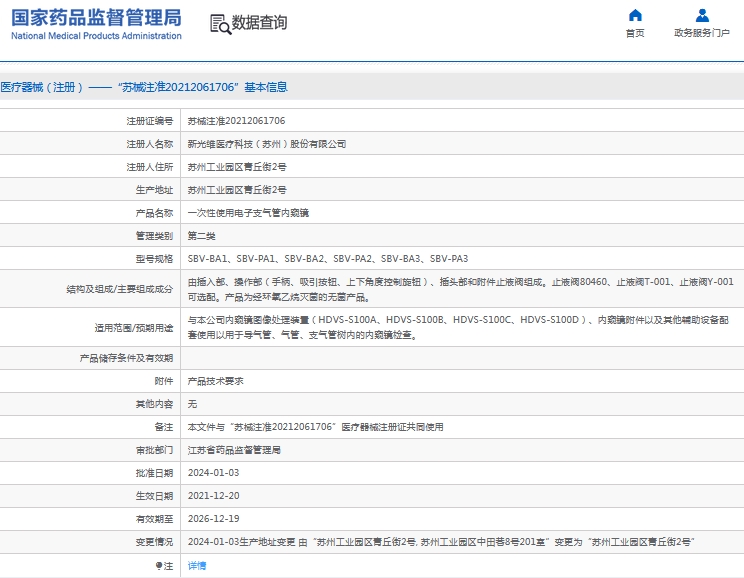Image resolution: width=744 pixels, height=578 pixels.
Task: Click the 国家药品监督管理局 logo
Action: coord(96,18)
